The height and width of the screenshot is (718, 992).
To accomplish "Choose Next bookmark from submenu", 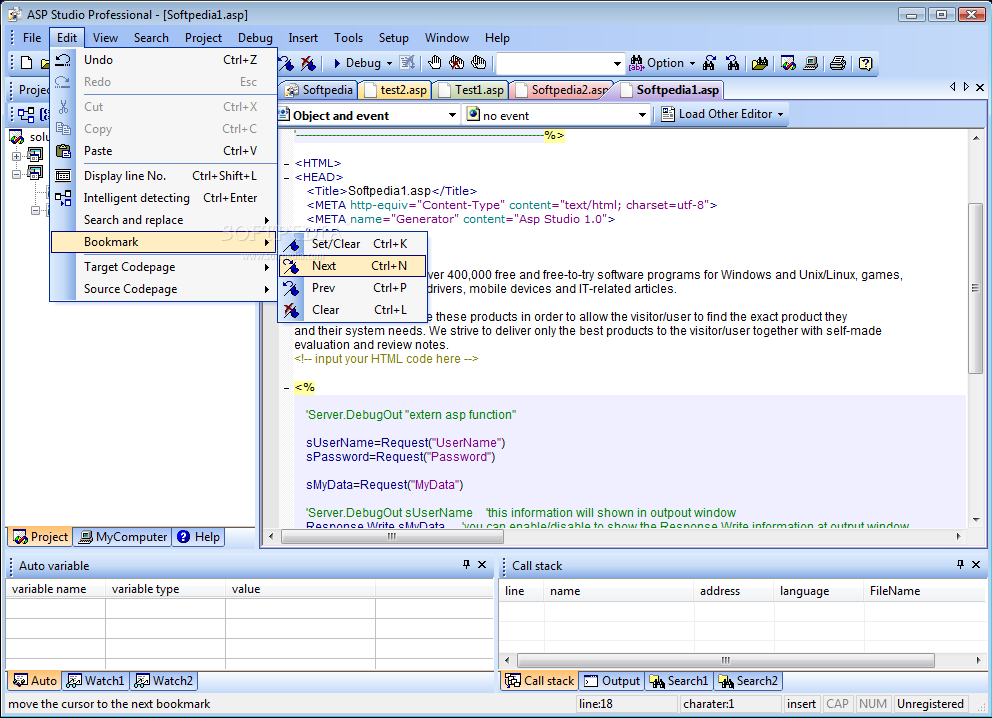I will point(352,266).
